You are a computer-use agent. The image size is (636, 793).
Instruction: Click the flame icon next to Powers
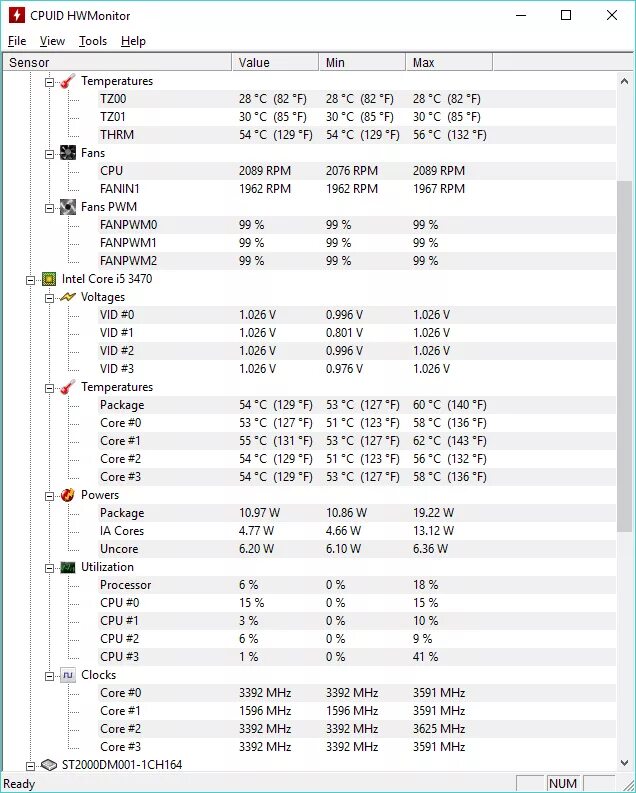(x=68, y=495)
